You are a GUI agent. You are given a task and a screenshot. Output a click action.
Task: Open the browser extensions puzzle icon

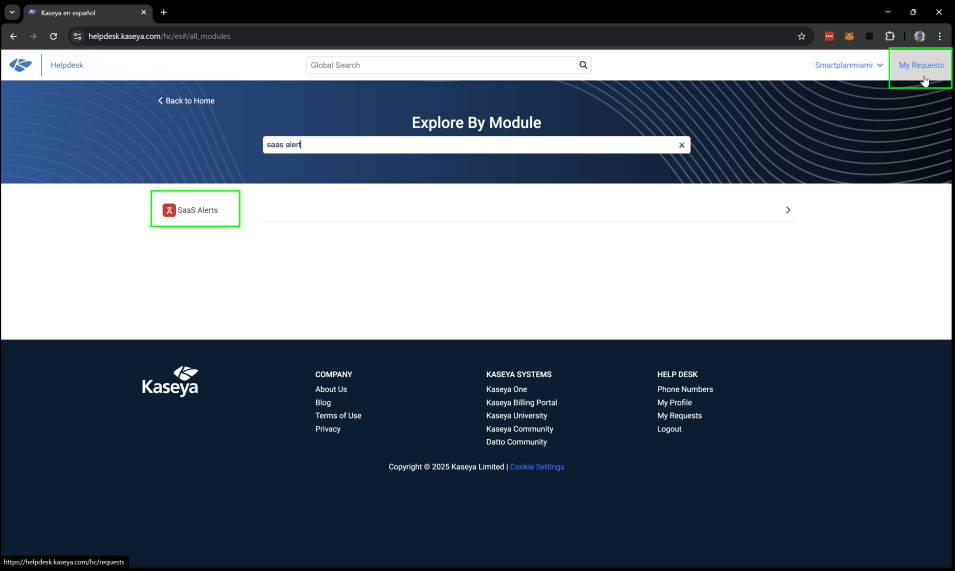(890, 37)
